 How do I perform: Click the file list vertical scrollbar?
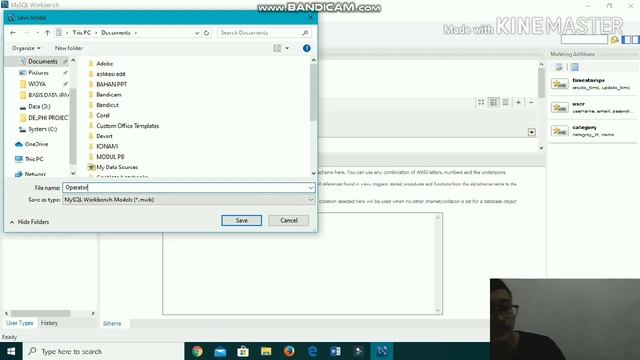(x=313, y=93)
